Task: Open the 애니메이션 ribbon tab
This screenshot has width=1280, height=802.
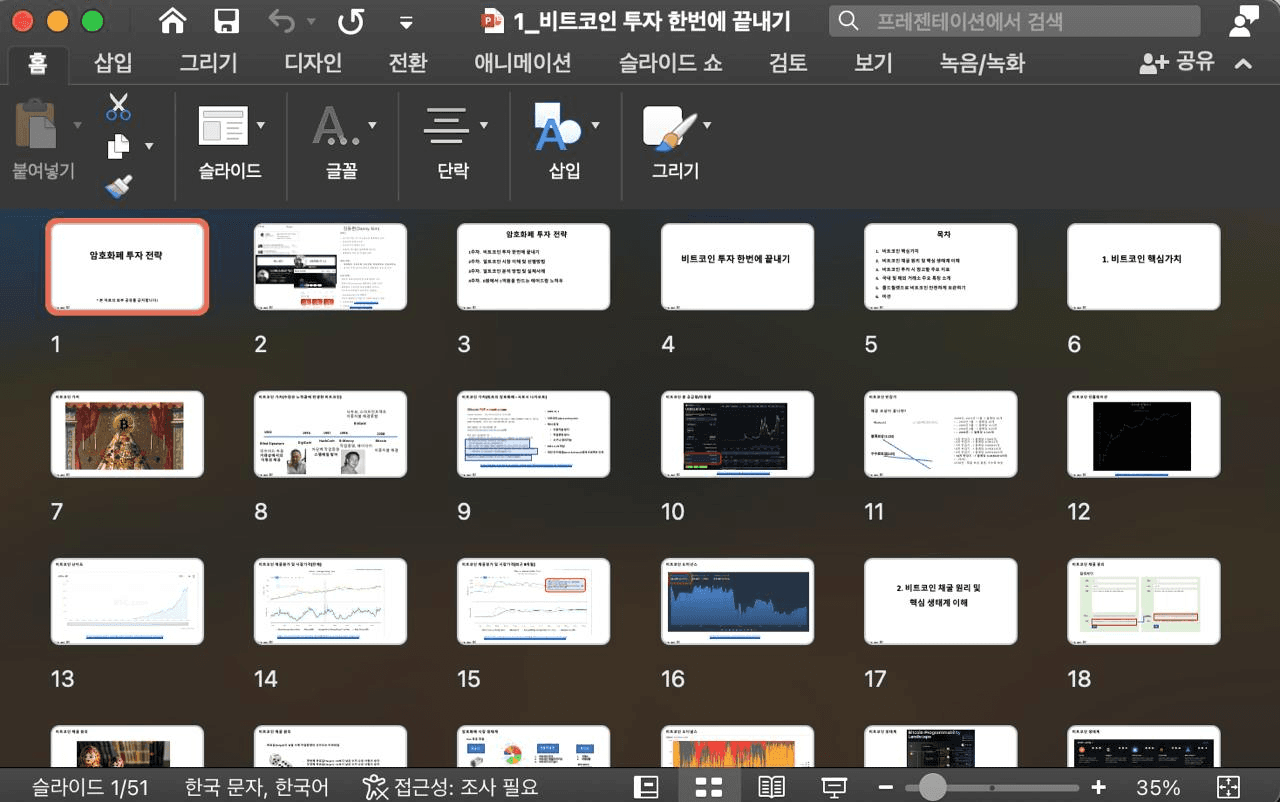Action: (x=523, y=63)
